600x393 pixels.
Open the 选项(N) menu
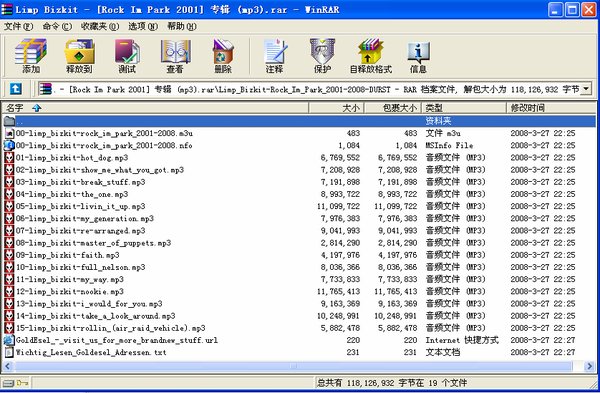tap(143, 26)
